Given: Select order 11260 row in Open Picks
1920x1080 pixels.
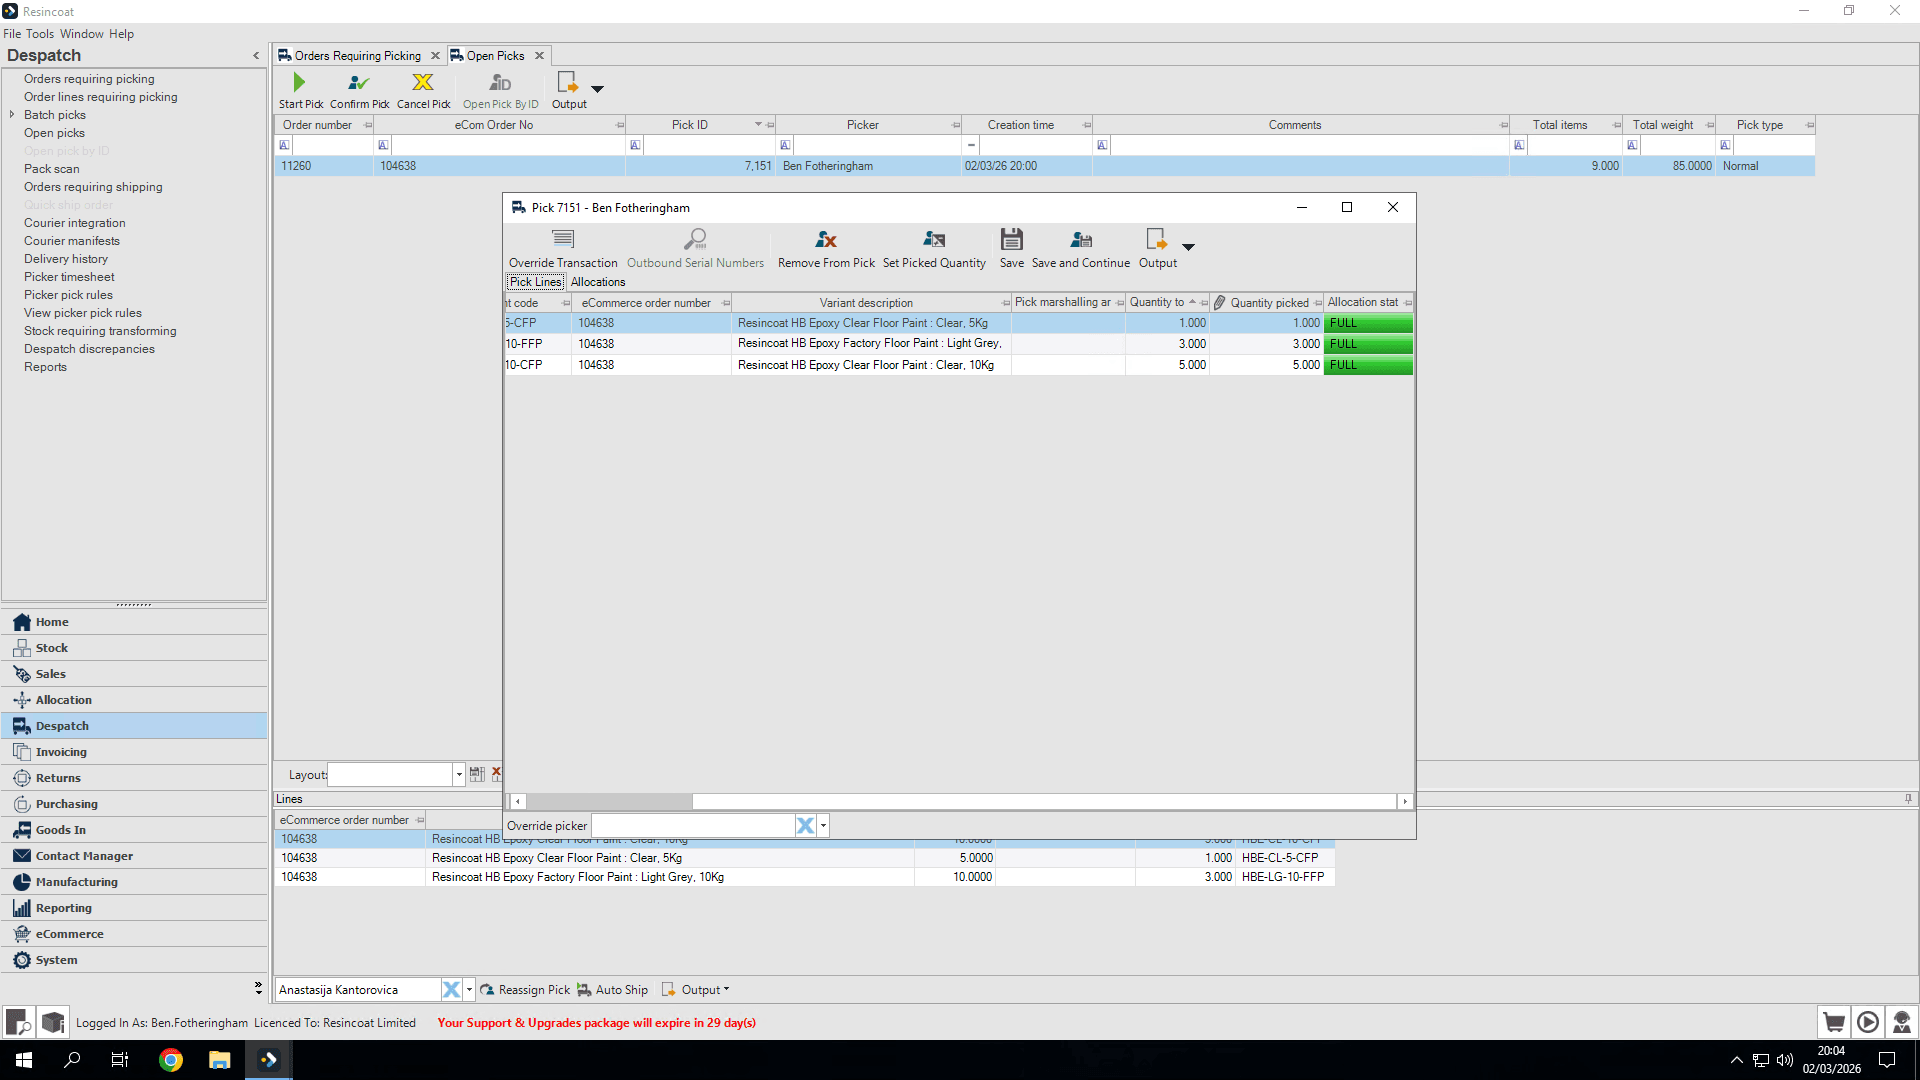Looking at the screenshot, I should [x=1045, y=166].
